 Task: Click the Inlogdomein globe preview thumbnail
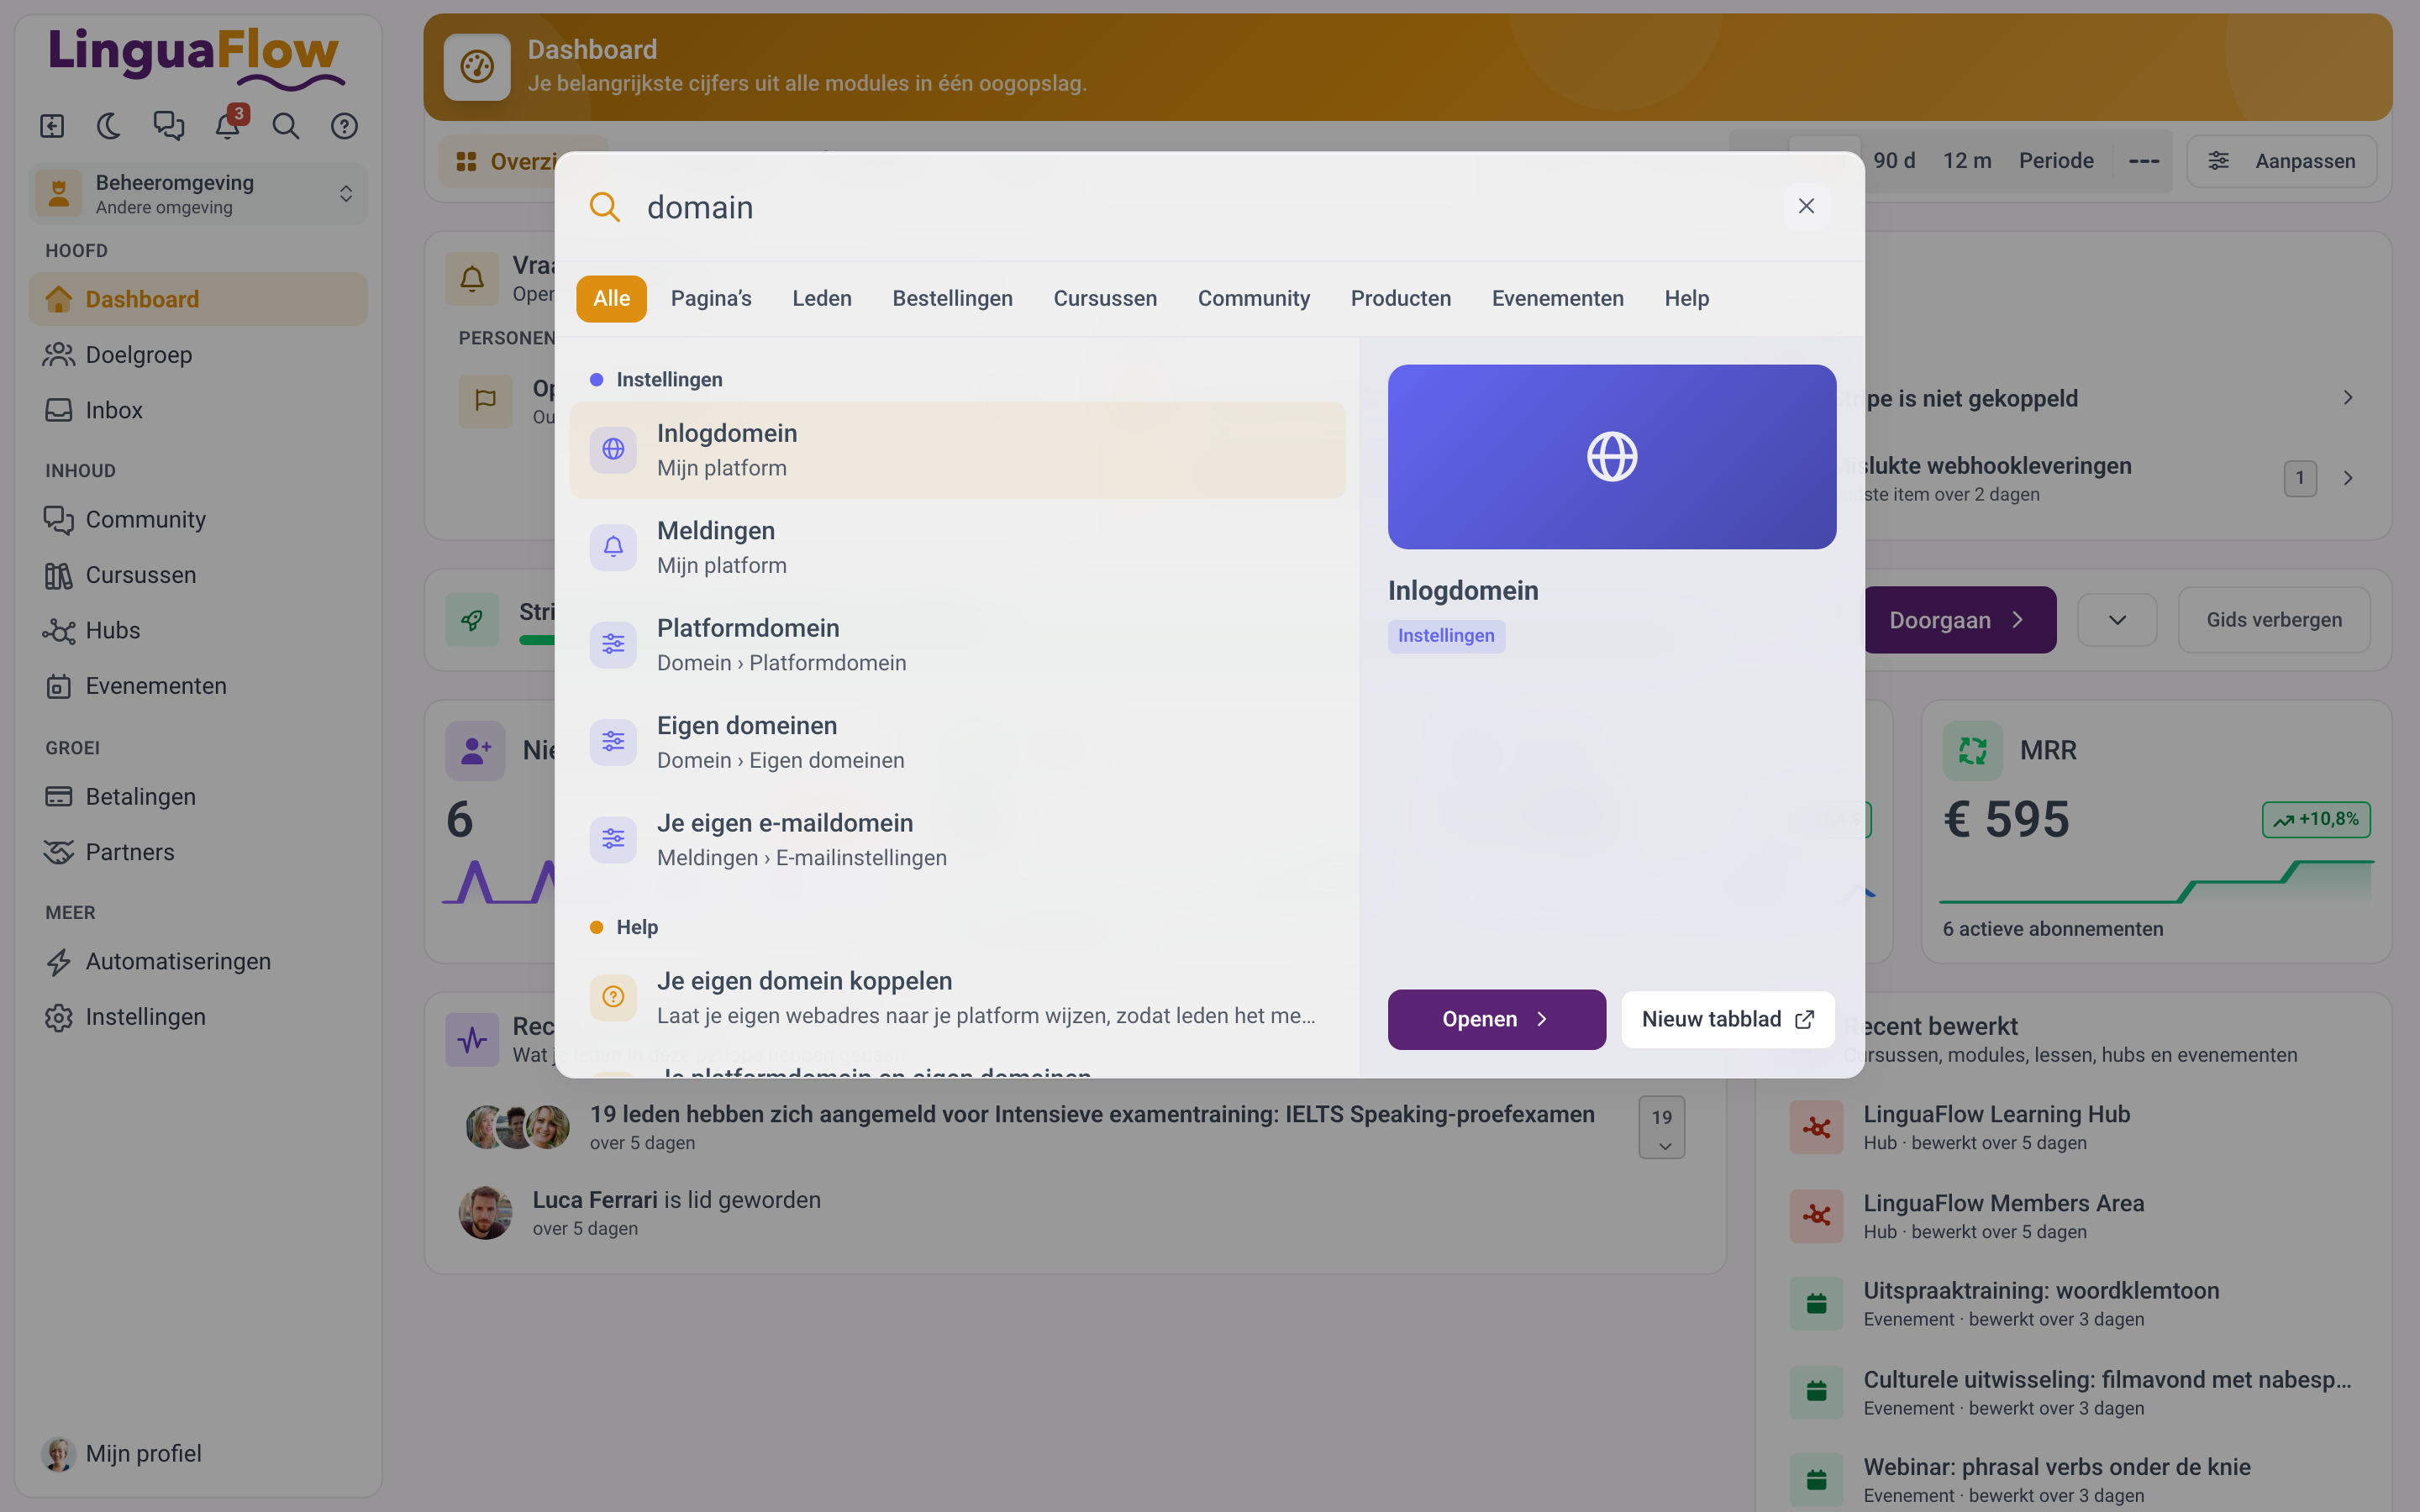click(1612, 456)
